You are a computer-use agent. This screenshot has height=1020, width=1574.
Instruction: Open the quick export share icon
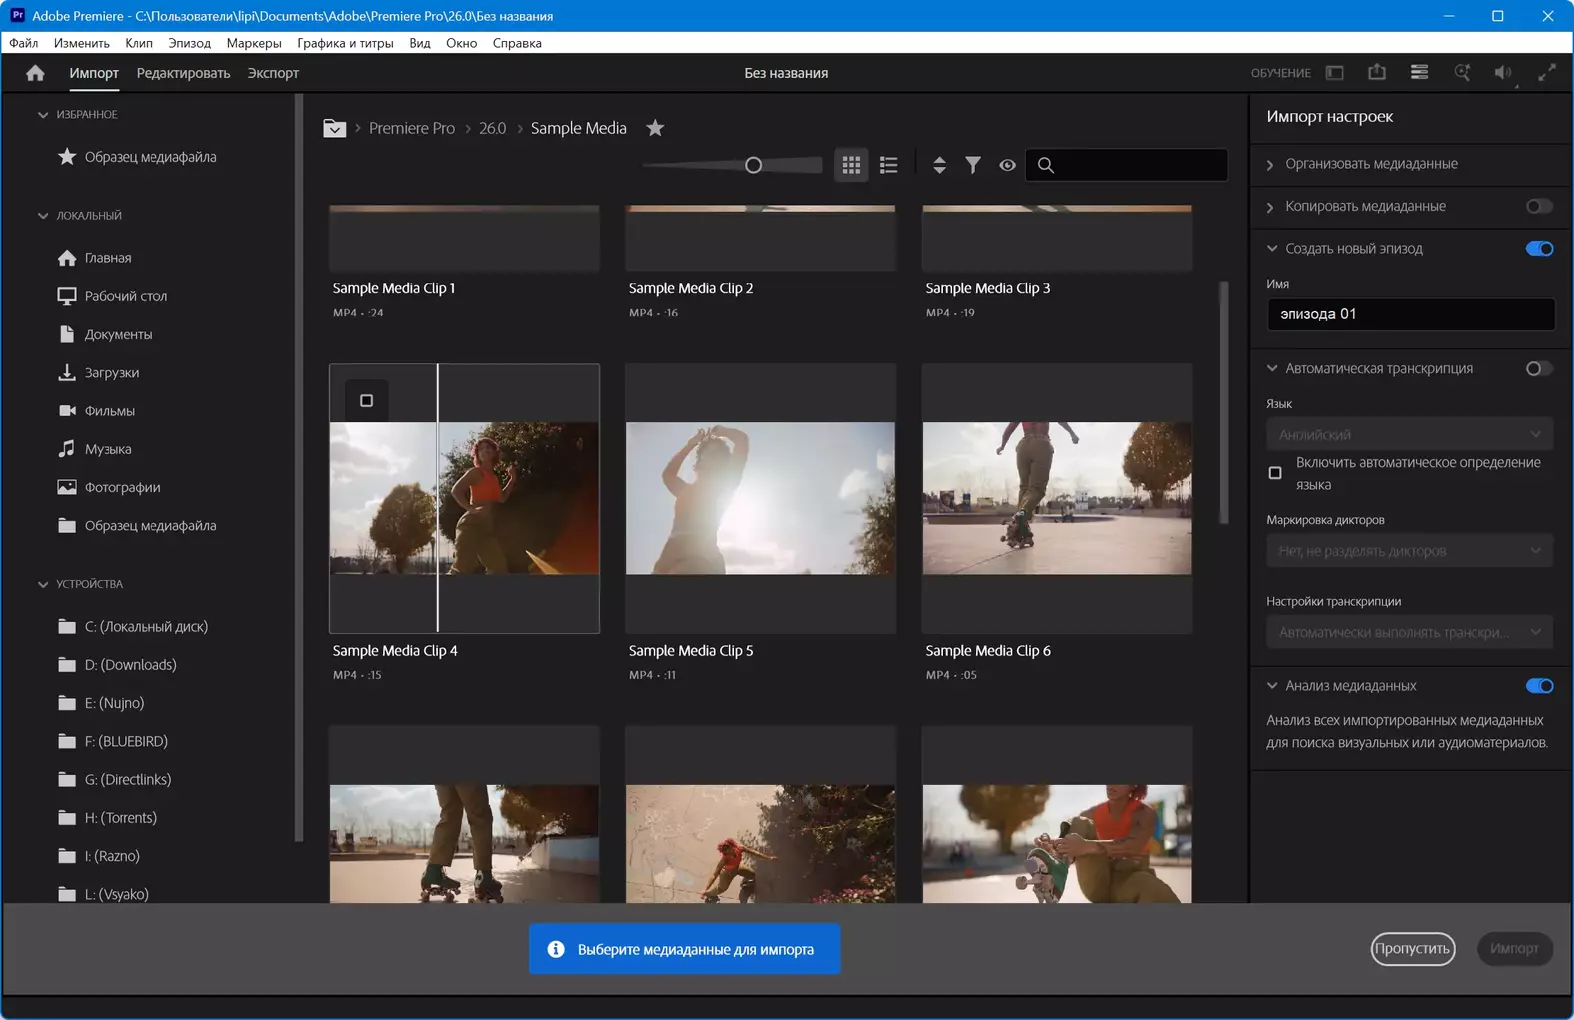click(1377, 73)
